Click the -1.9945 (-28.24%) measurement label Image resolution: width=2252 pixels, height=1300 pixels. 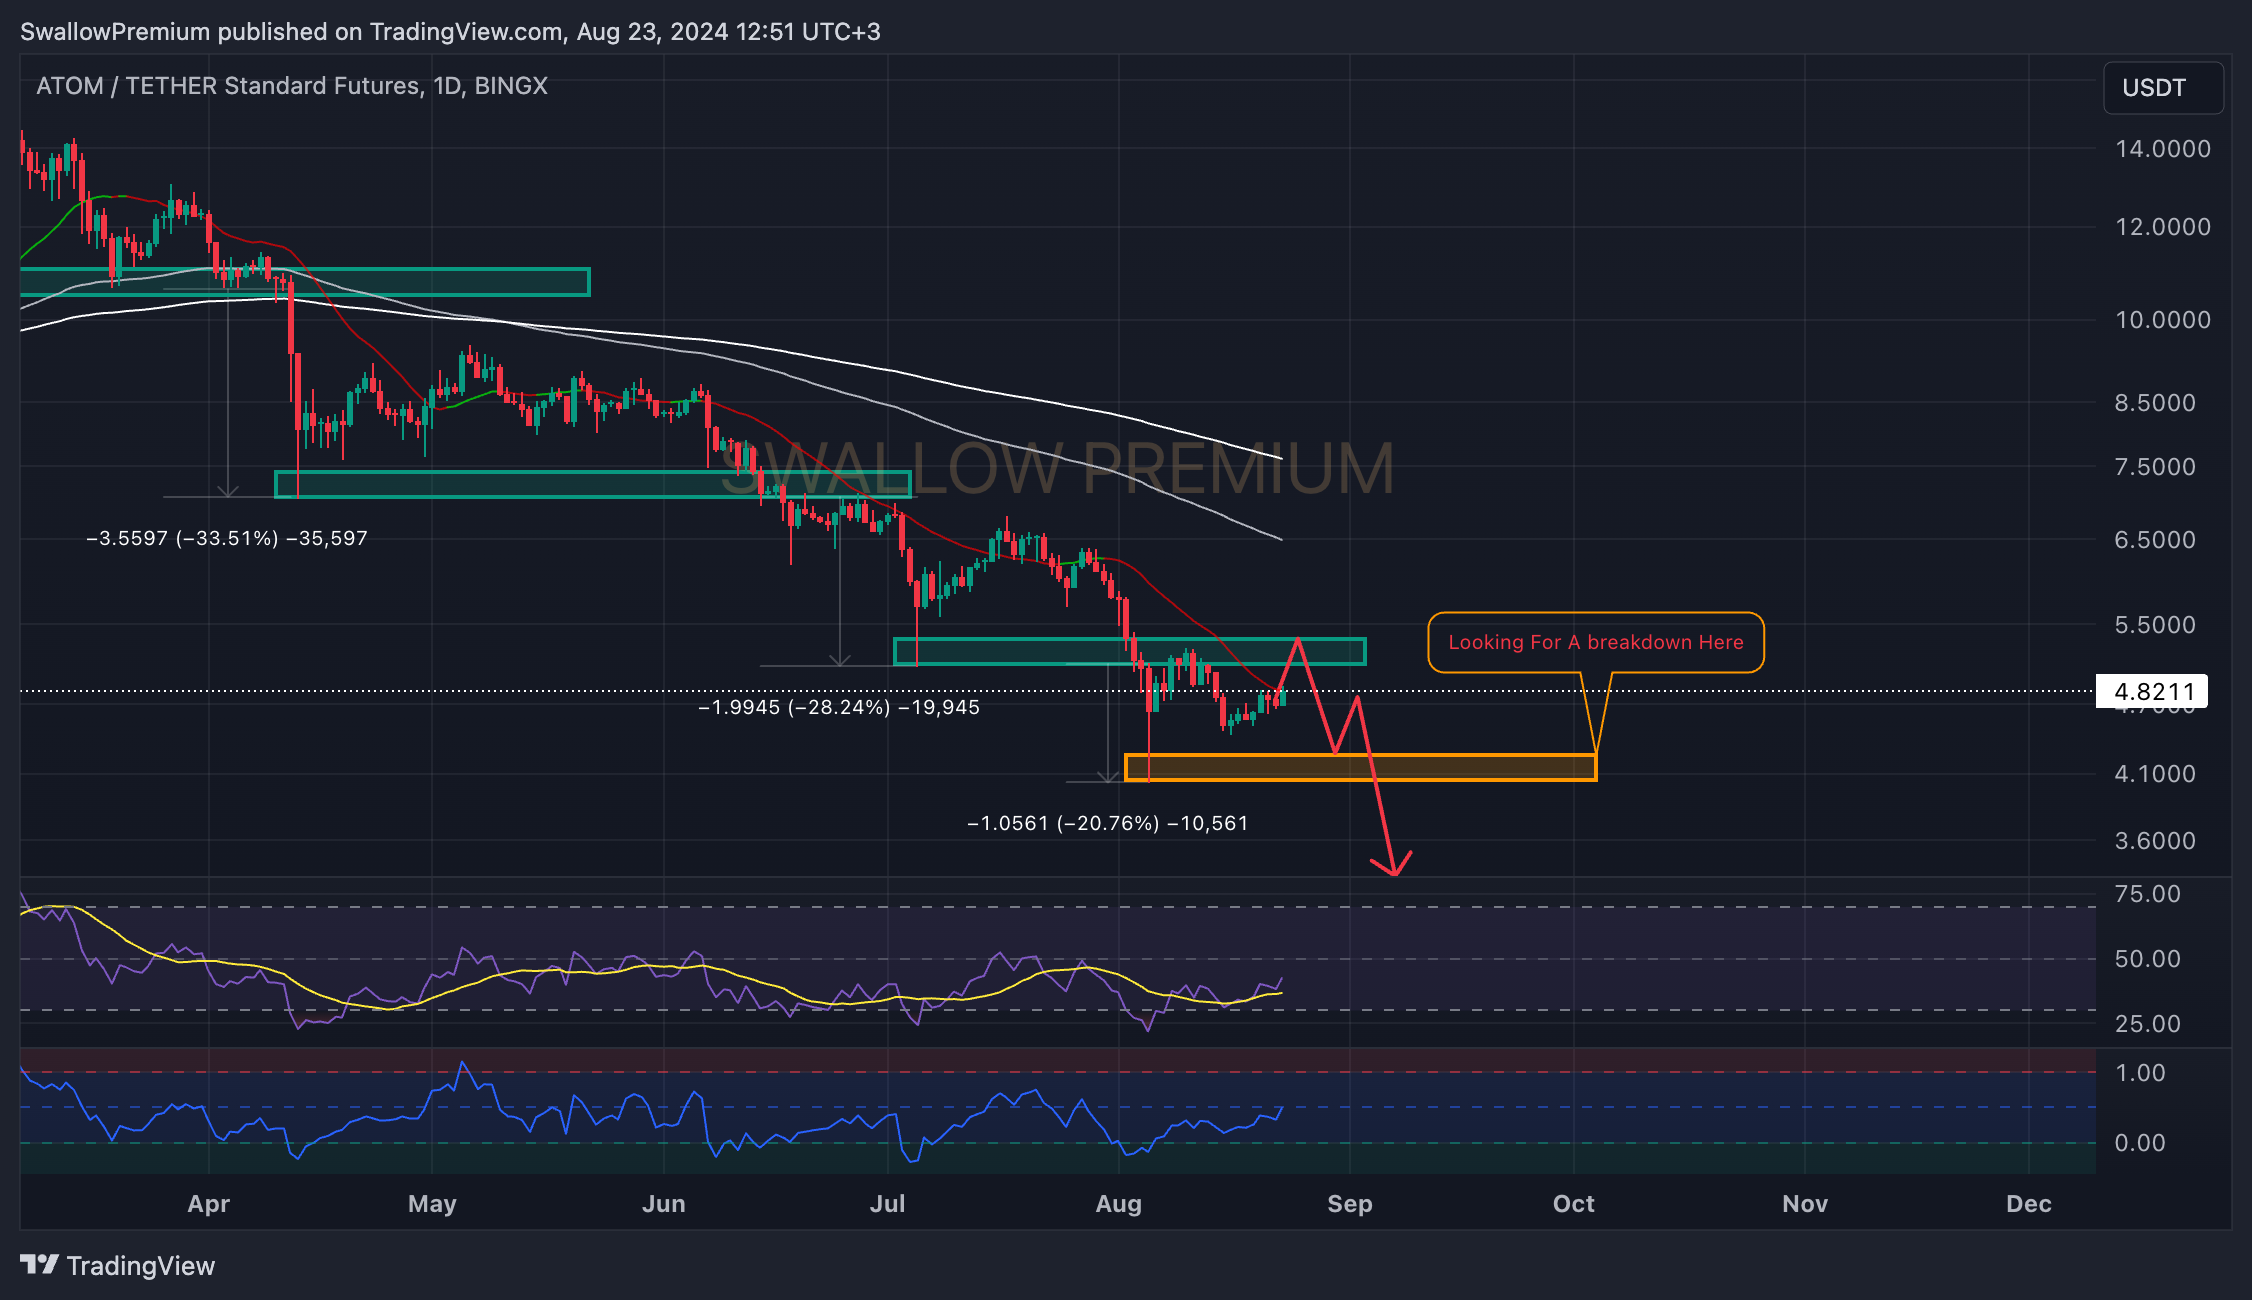839,707
